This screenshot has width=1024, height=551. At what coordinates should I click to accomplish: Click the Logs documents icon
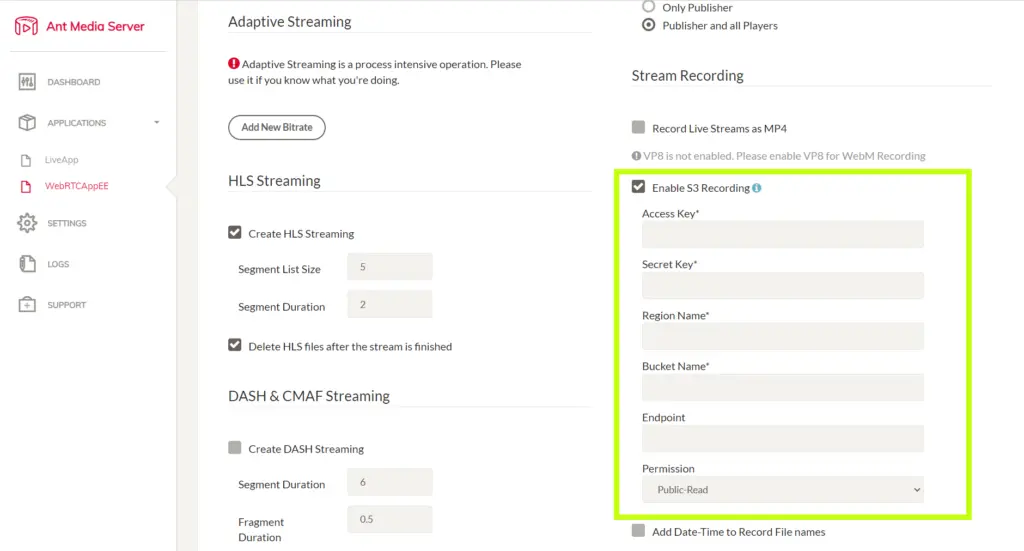pyautogui.click(x=27, y=264)
